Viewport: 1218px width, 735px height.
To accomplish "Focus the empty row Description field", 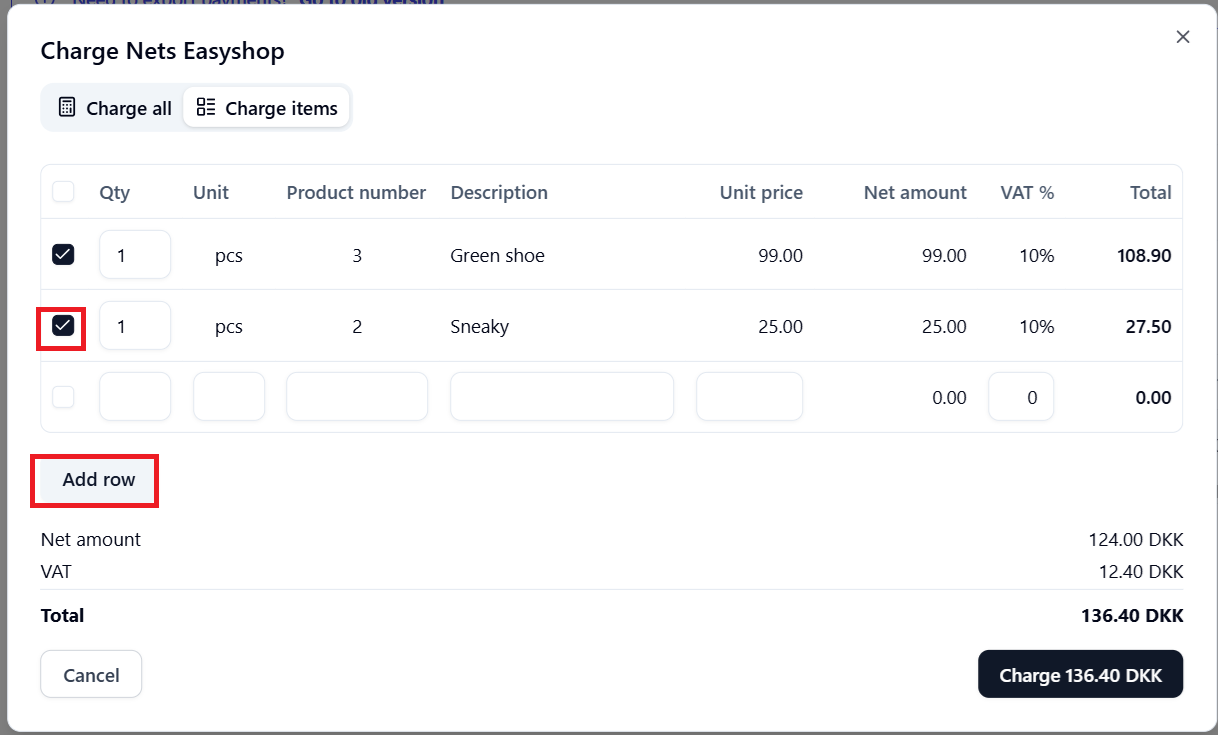I will click(x=562, y=397).
